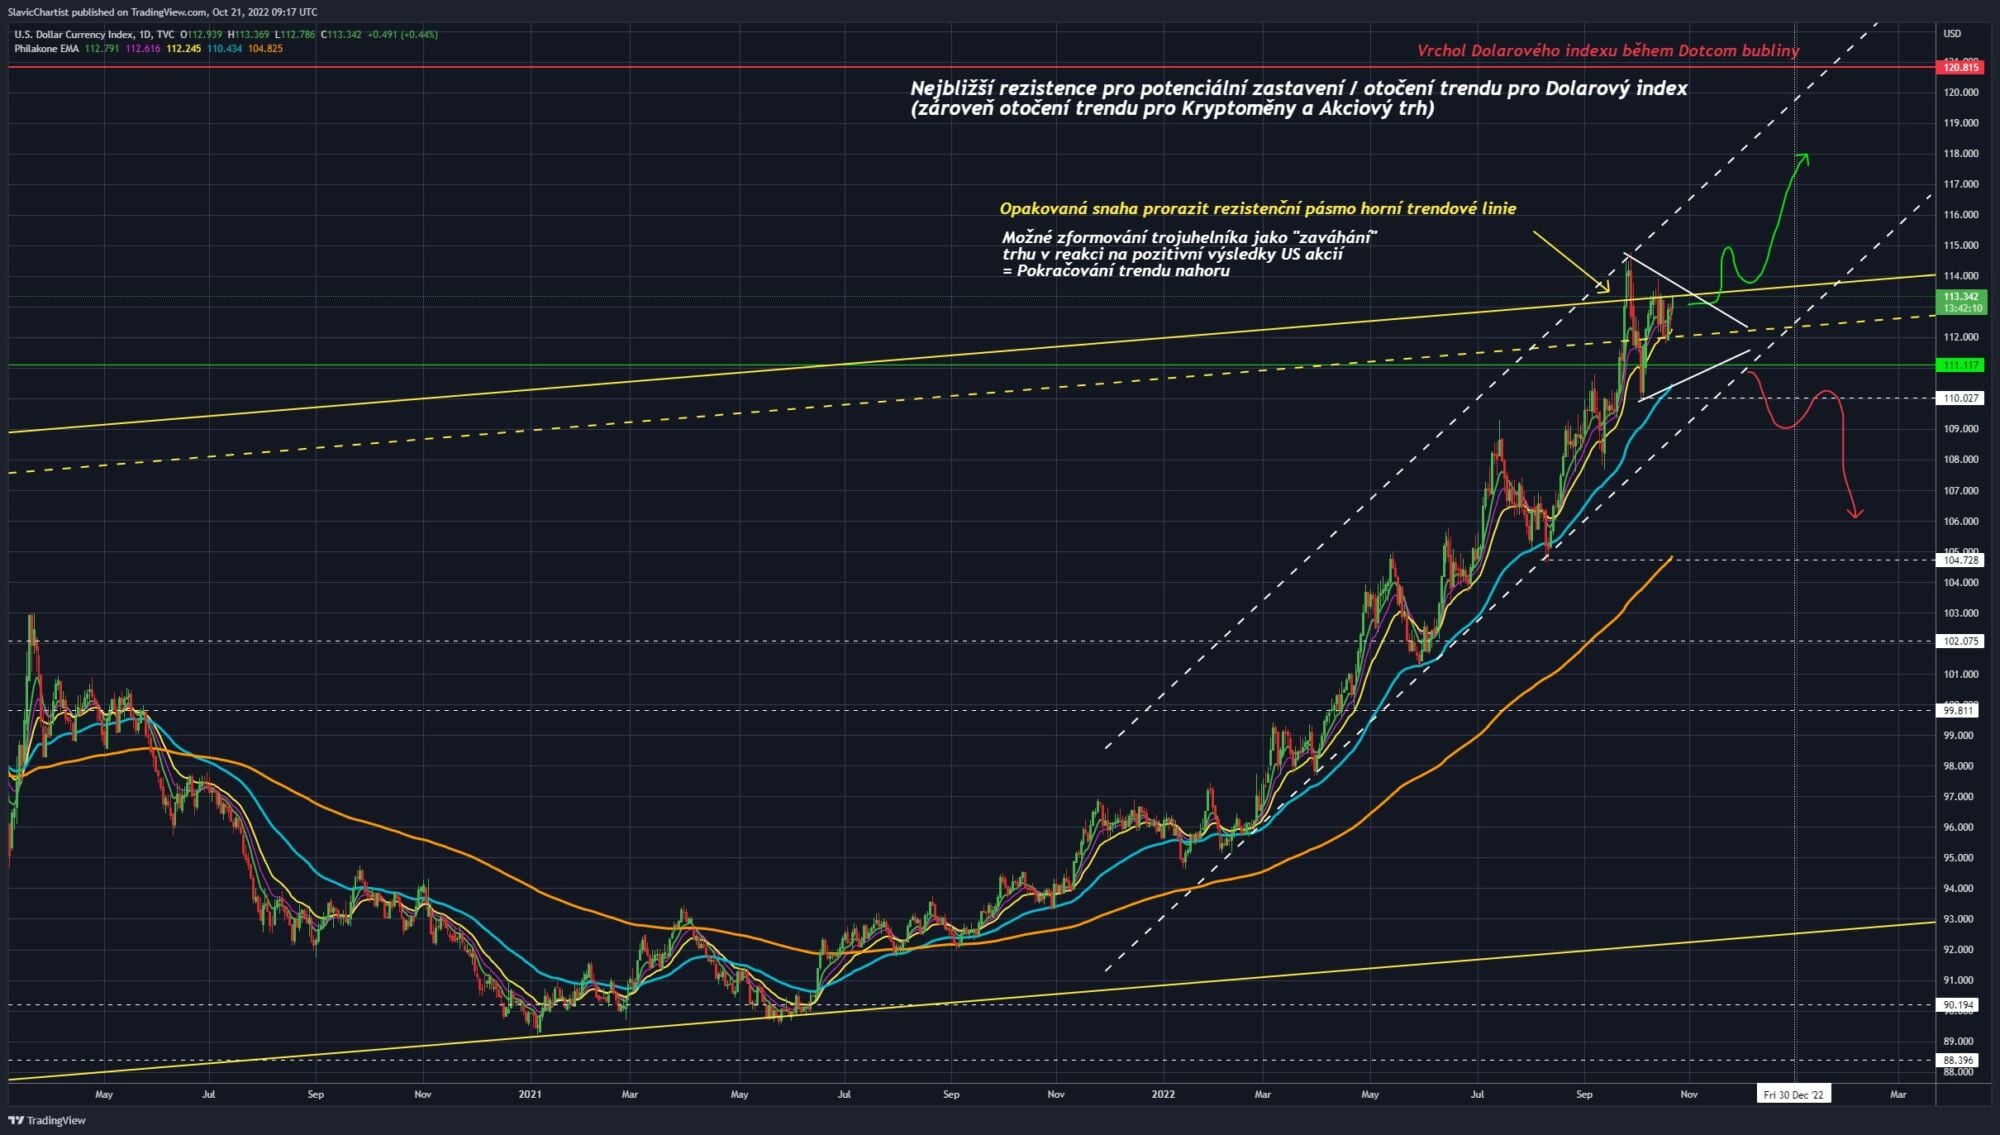Click the 'U.S. Dollar Currency Index' symbol title
Viewport: 2000px width, 1135px height.
tap(74, 34)
